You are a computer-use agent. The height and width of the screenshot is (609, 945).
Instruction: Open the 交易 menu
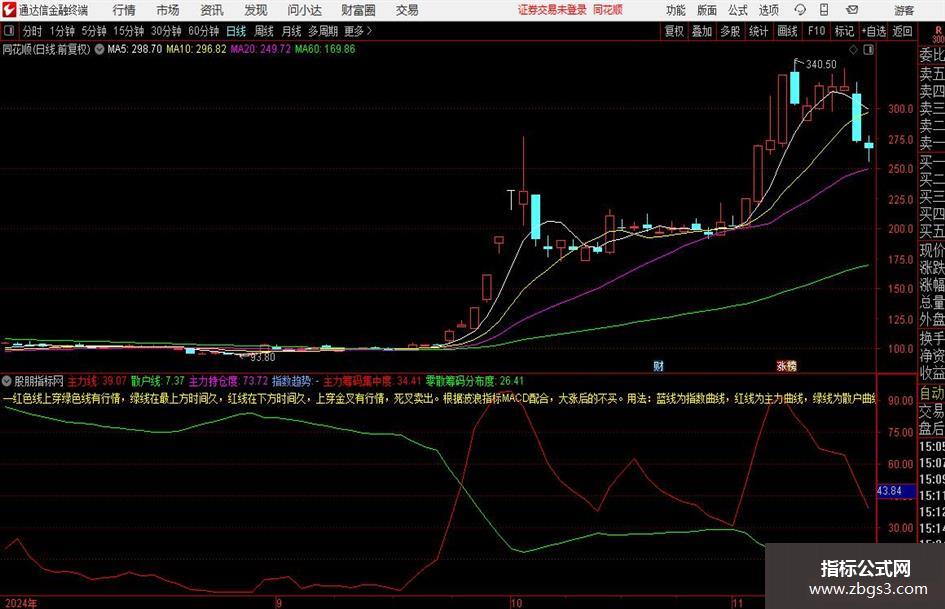pyautogui.click(x=407, y=10)
